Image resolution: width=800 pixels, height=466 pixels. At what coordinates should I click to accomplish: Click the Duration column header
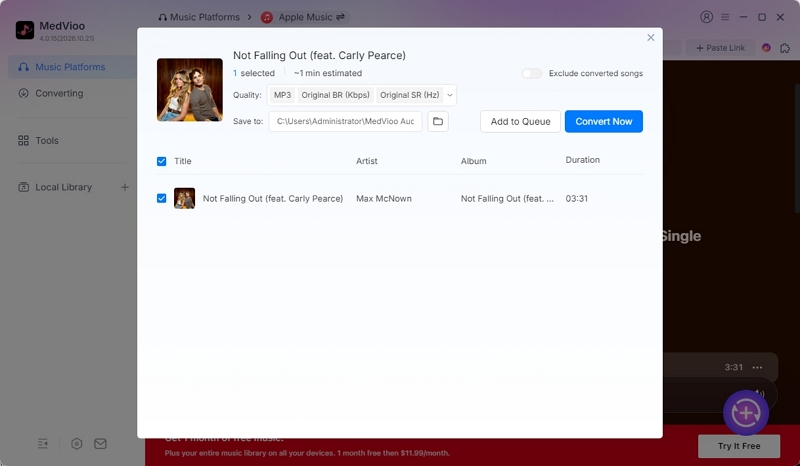tap(582, 160)
